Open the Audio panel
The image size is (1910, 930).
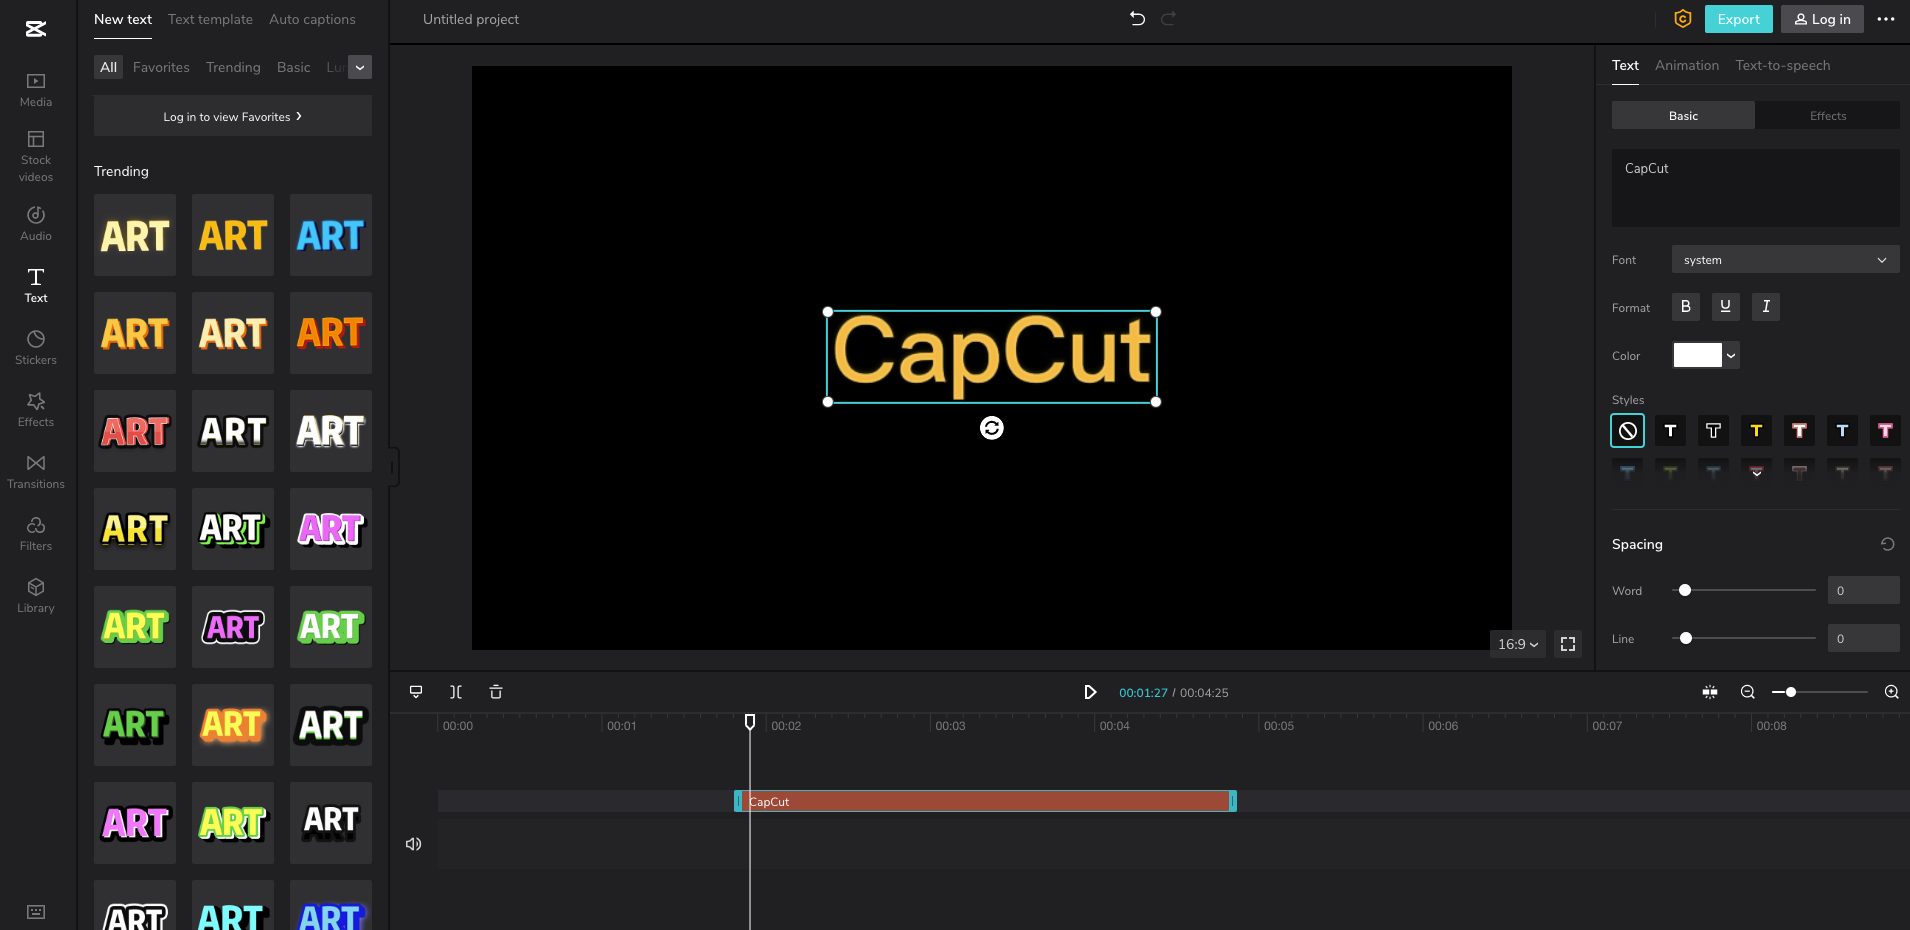(x=35, y=221)
